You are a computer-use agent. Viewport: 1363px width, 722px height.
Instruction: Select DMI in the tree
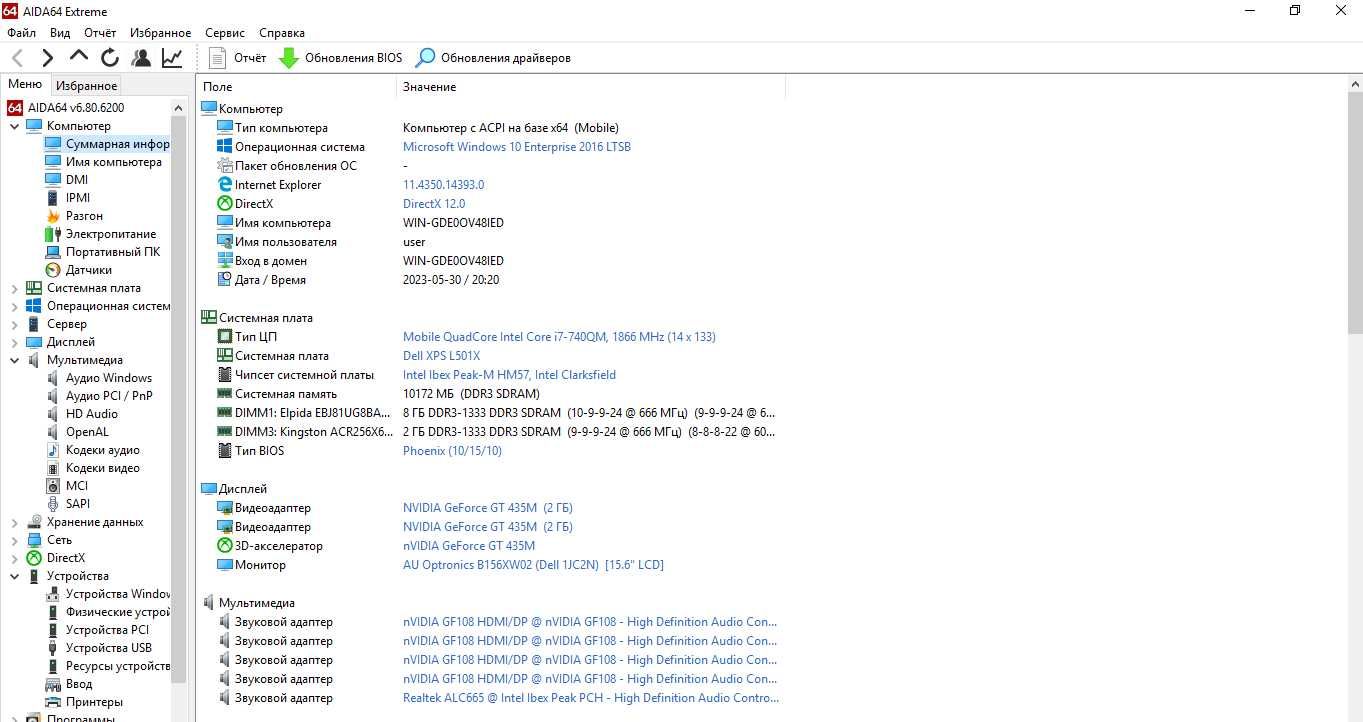(66, 179)
